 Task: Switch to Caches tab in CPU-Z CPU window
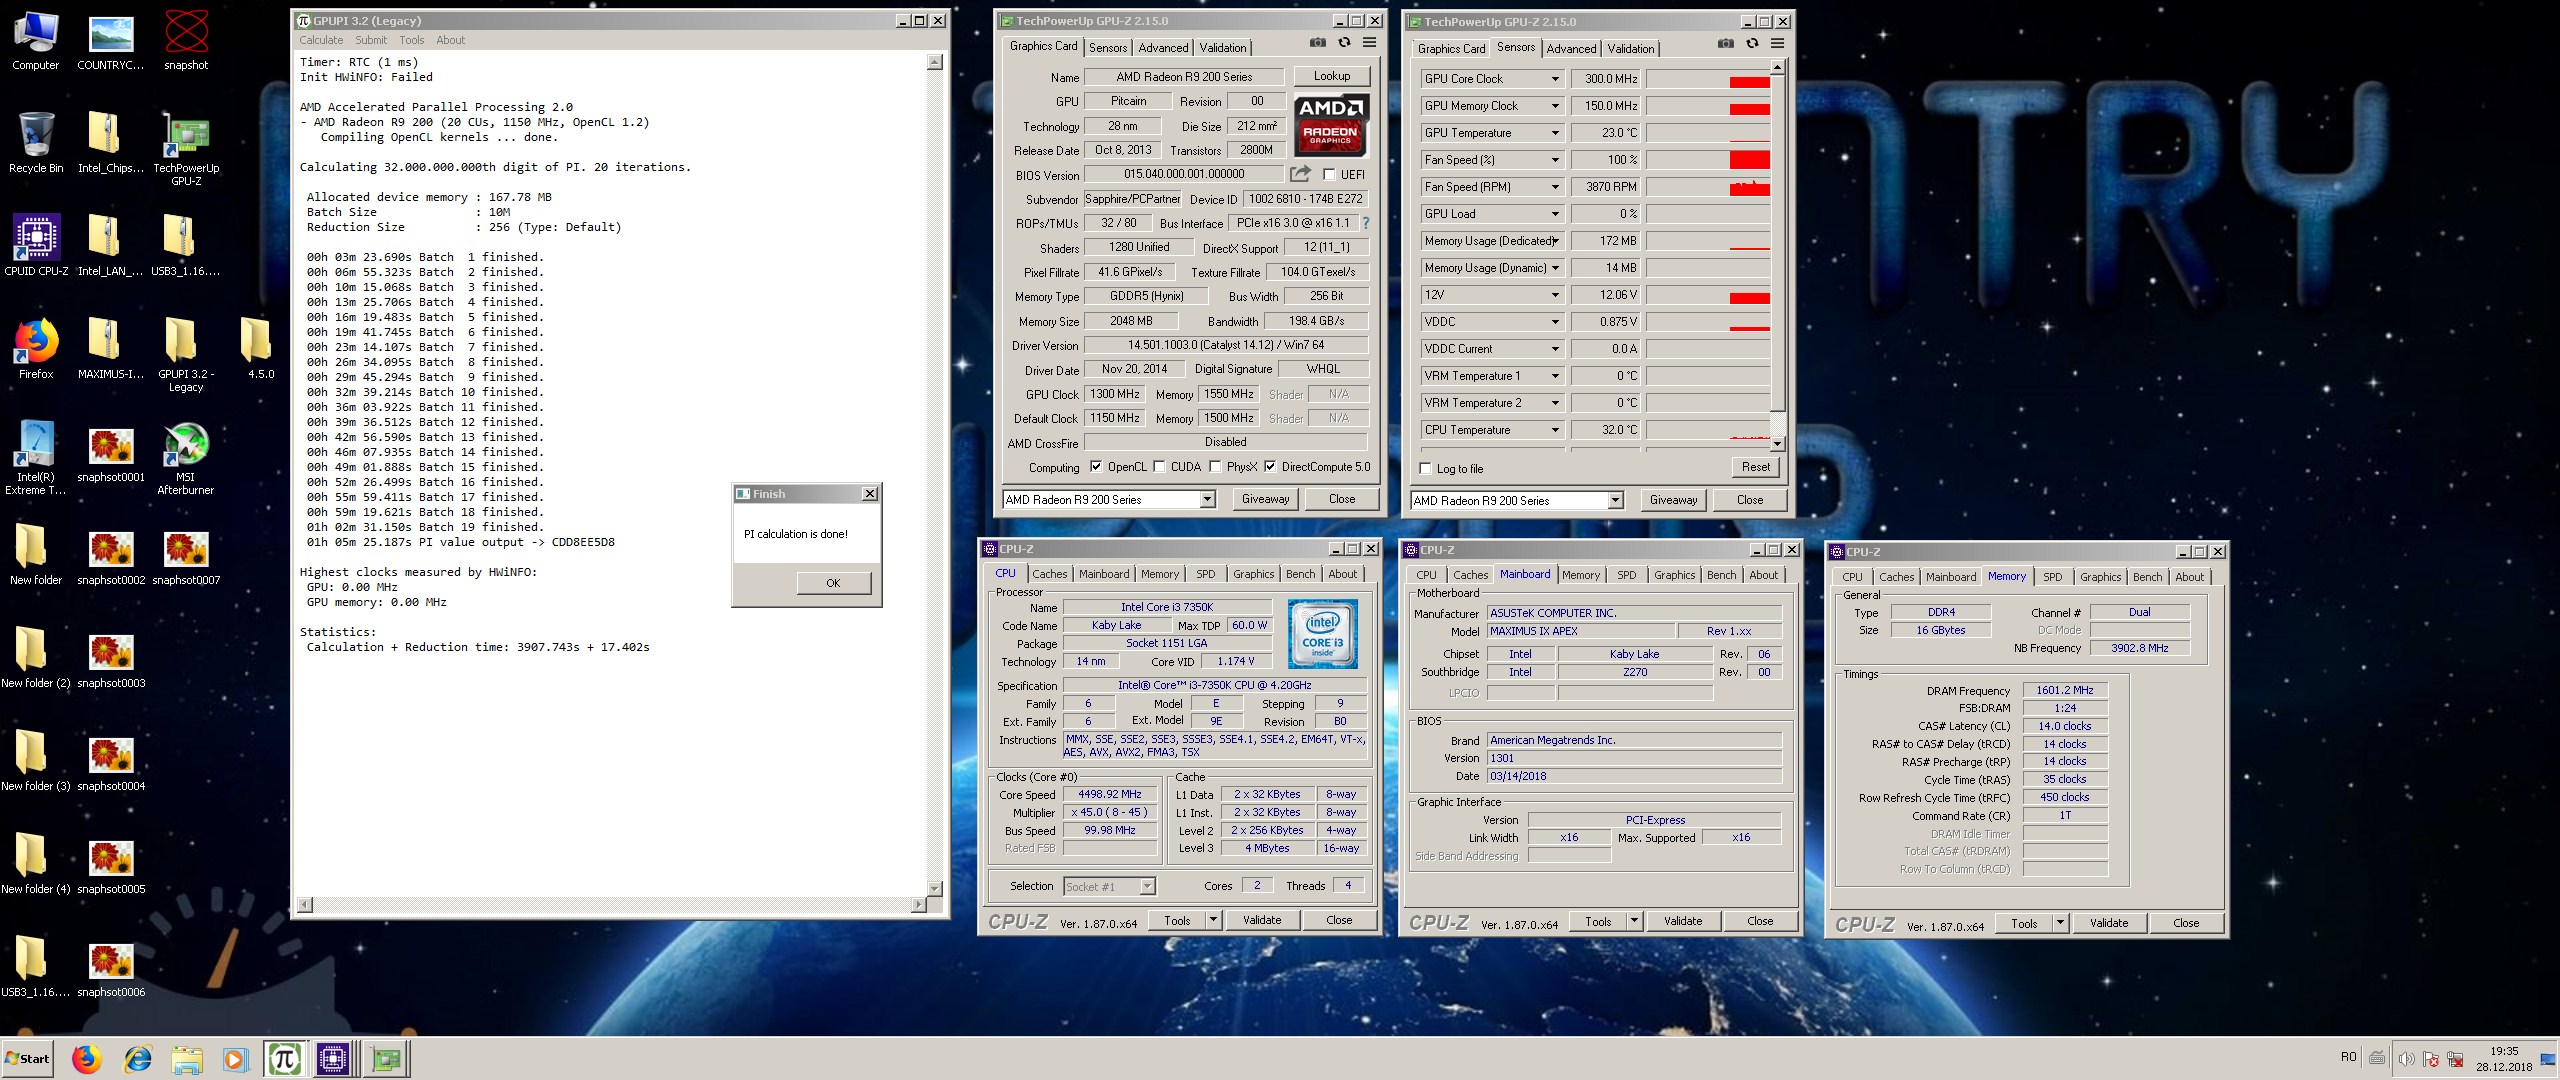pyautogui.click(x=1050, y=574)
